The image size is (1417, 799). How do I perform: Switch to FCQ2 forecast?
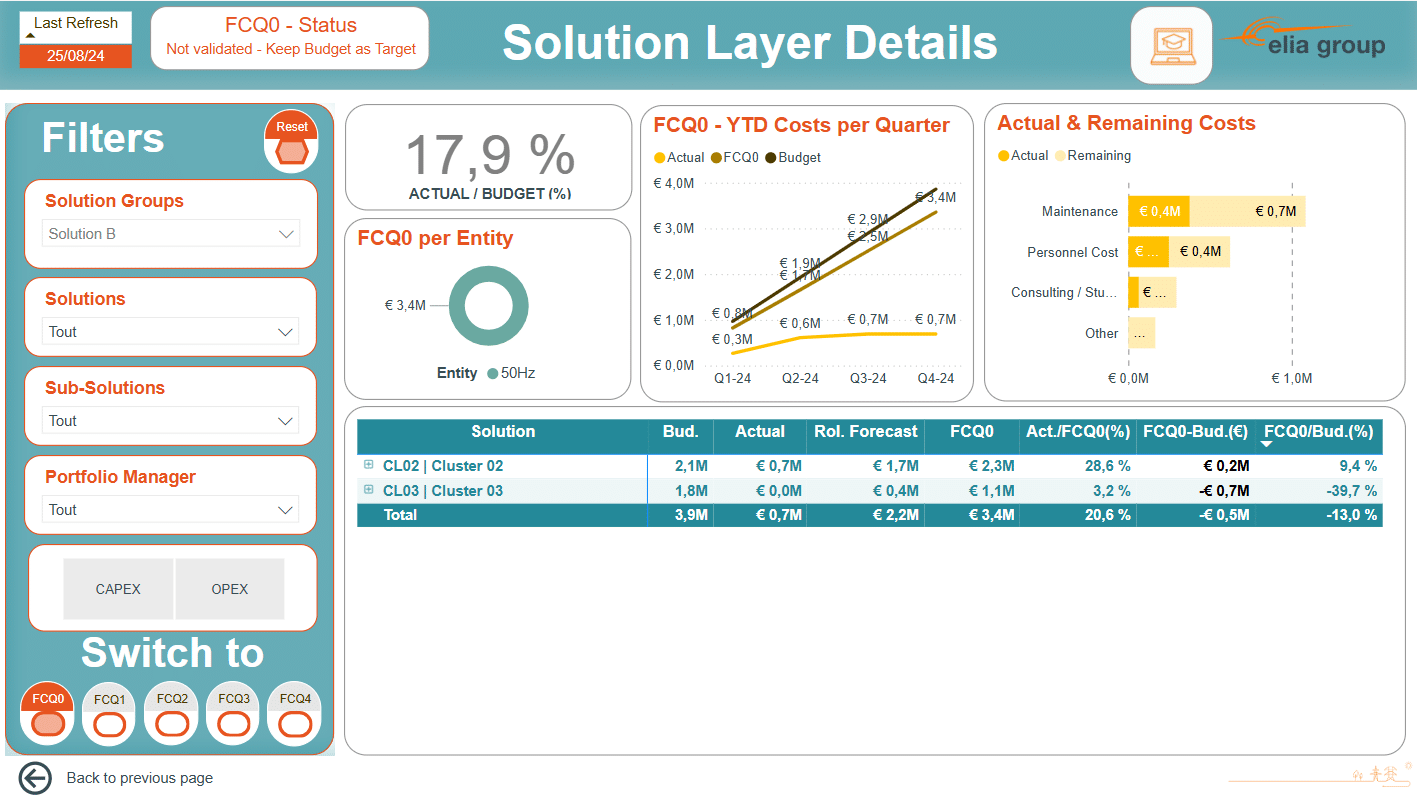pyautogui.click(x=171, y=714)
